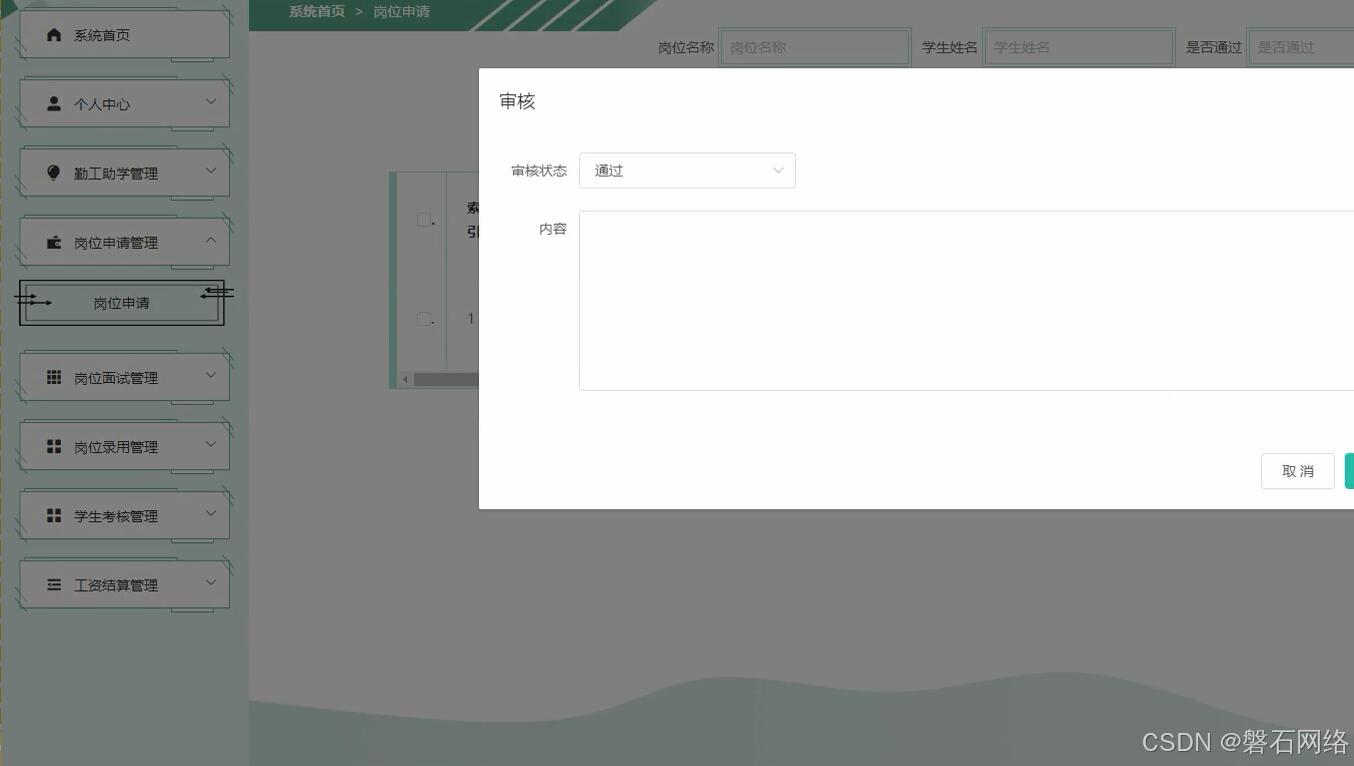Select the squares icon of 岗位录用管理
The height and width of the screenshot is (766, 1354).
(x=53, y=446)
